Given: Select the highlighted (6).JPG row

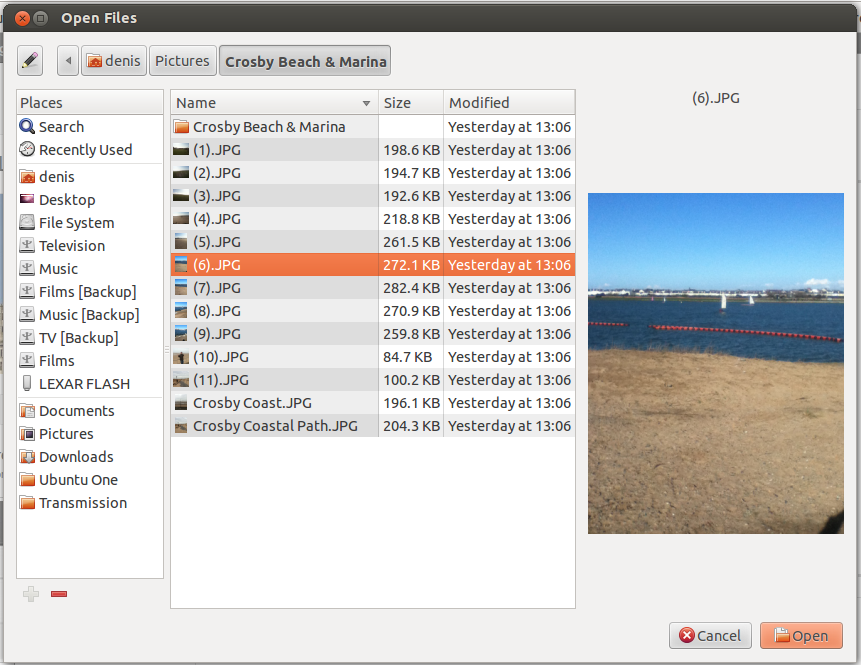Looking at the screenshot, I should [x=373, y=265].
